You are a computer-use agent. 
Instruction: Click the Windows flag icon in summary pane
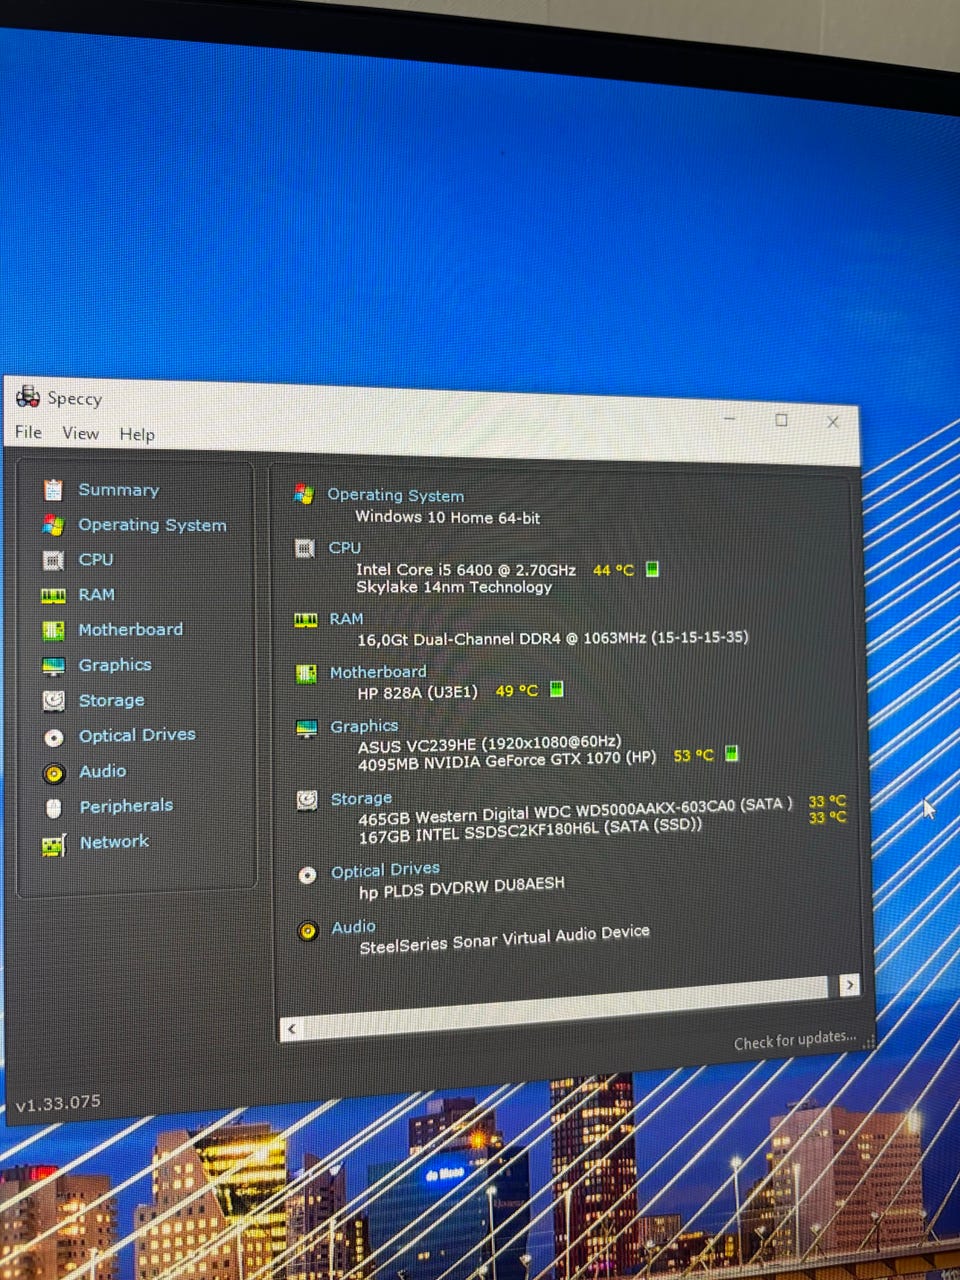click(304, 493)
